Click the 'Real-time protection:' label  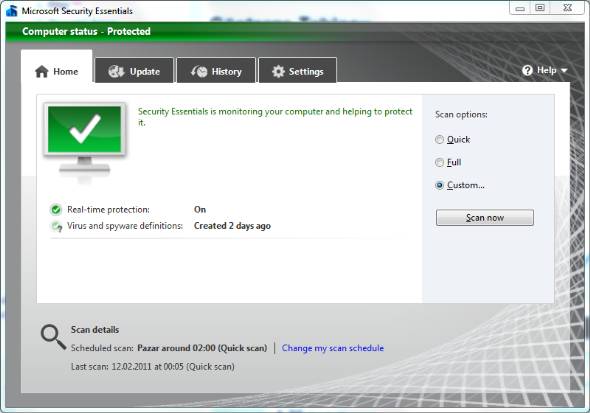point(108,210)
